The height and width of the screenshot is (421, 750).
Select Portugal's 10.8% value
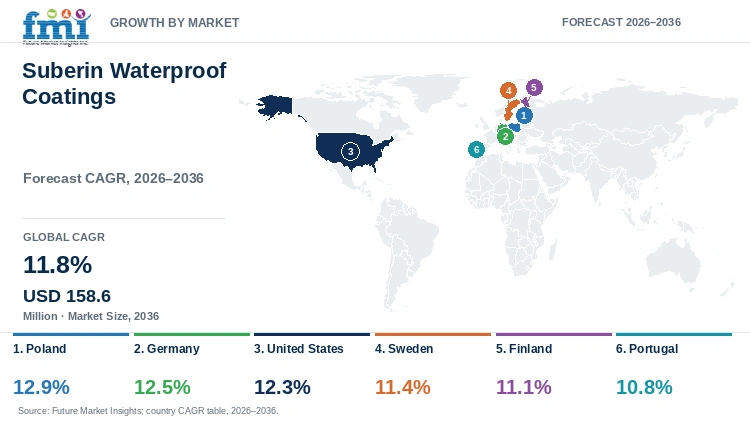coord(644,387)
